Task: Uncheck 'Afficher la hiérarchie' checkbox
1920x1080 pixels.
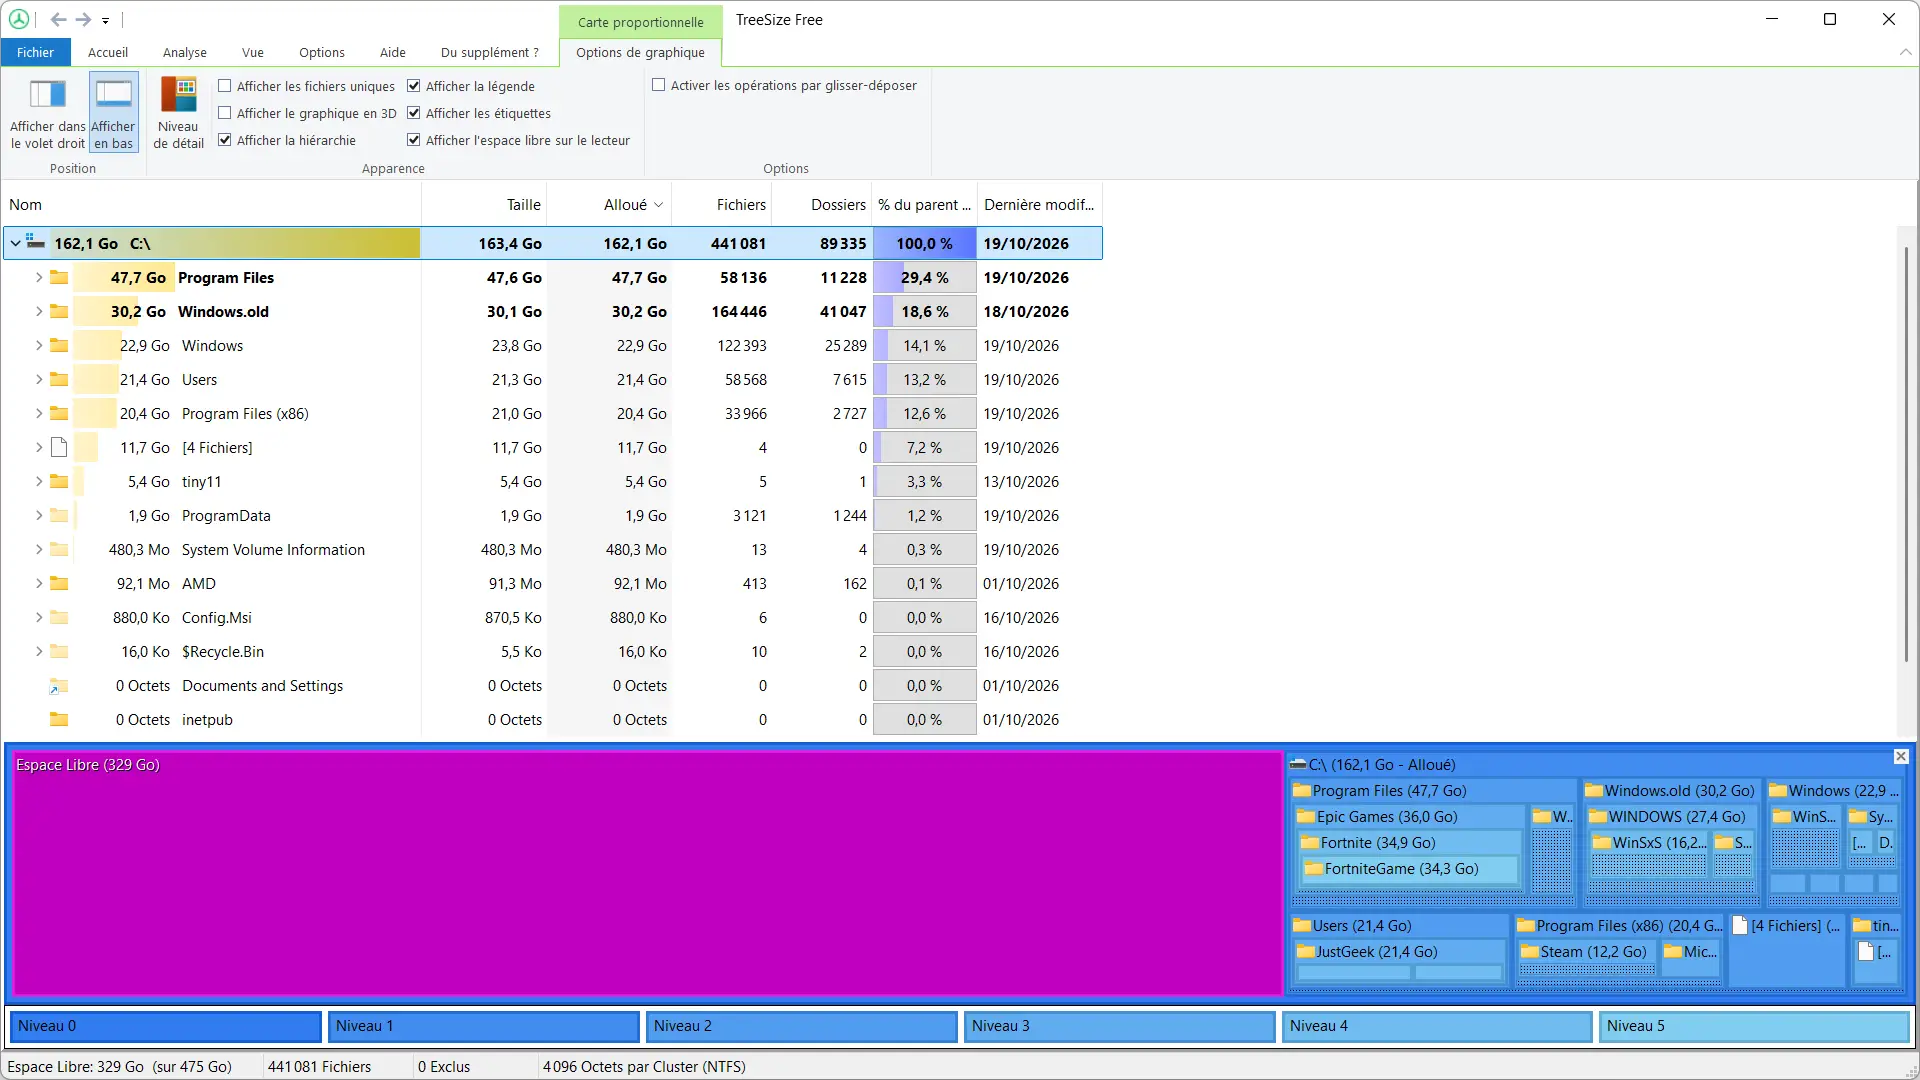Action: pyautogui.click(x=225, y=140)
